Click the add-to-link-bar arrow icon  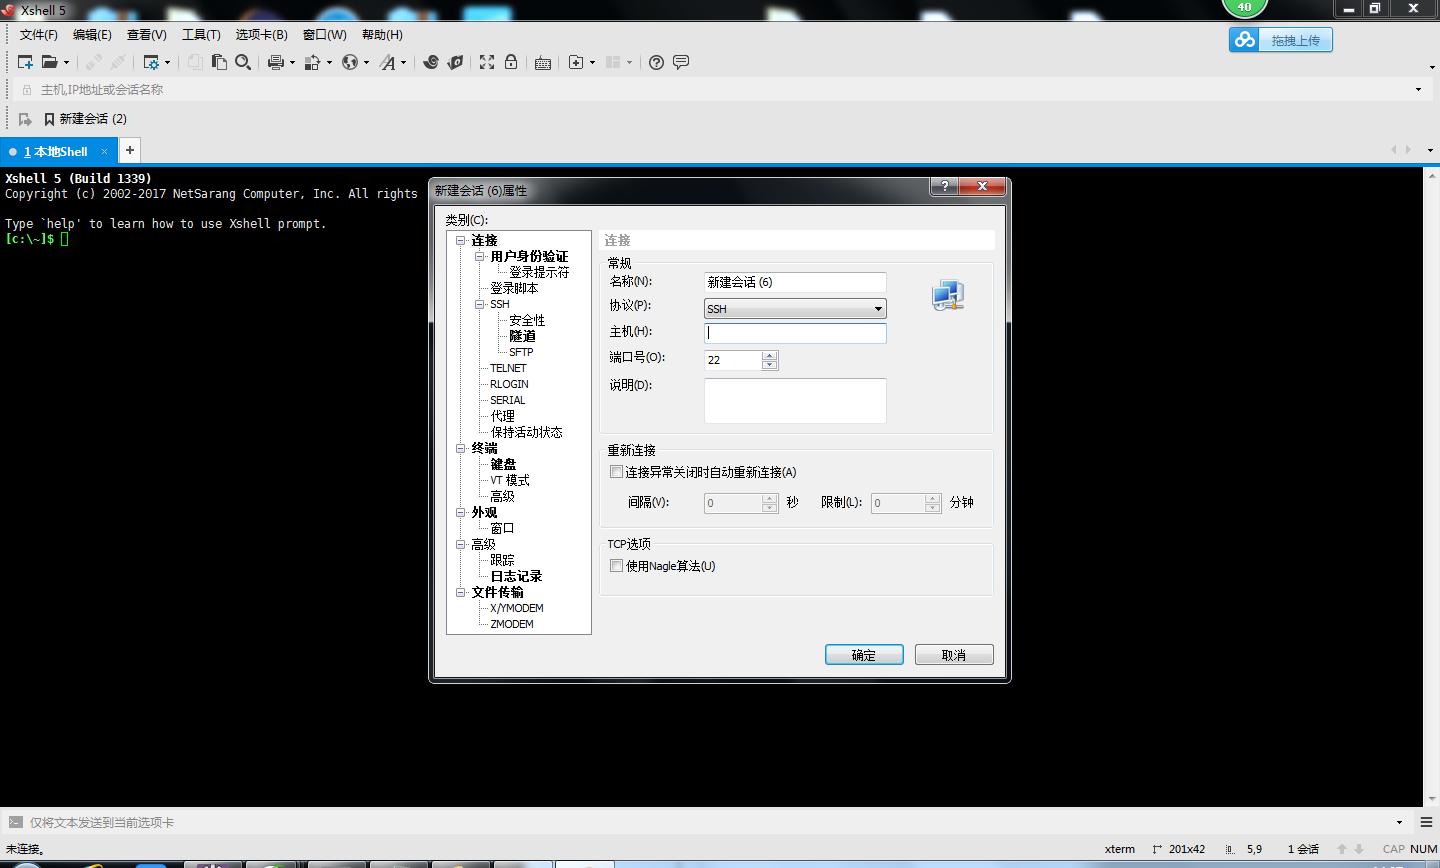tap(25, 119)
